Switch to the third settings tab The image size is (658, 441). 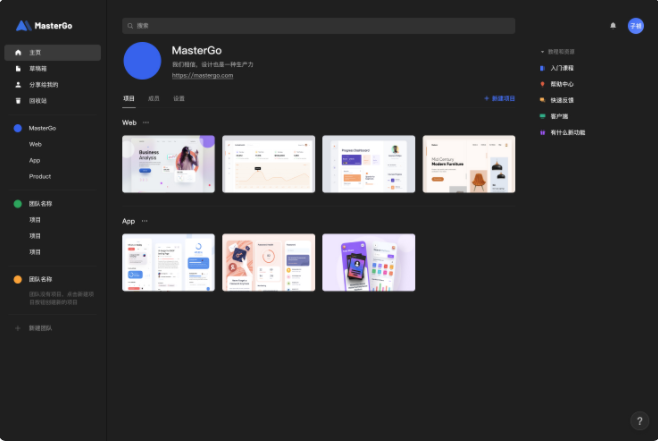(179, 99)
